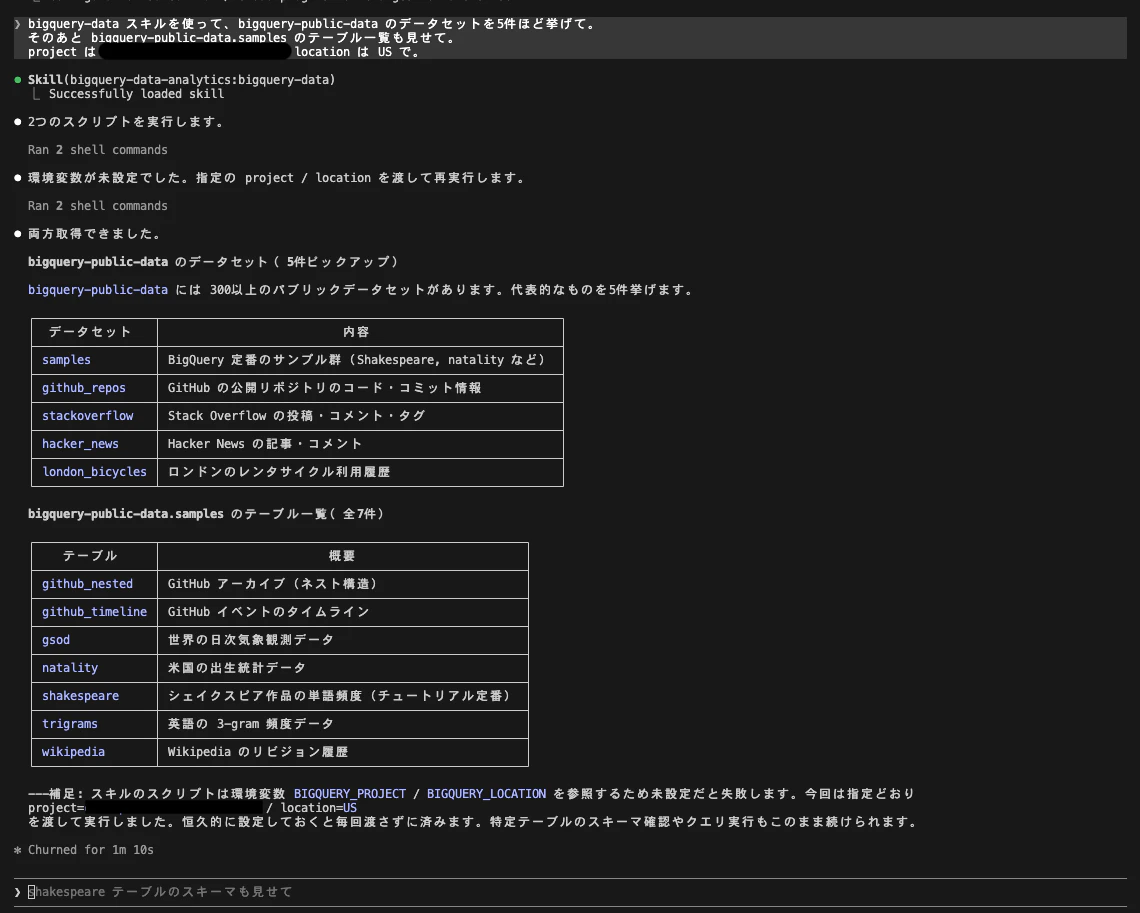Screen dimensions: 1140x913
Task: Click the prompt chevron before bigquery-data request
Action: tap(17, 24)
